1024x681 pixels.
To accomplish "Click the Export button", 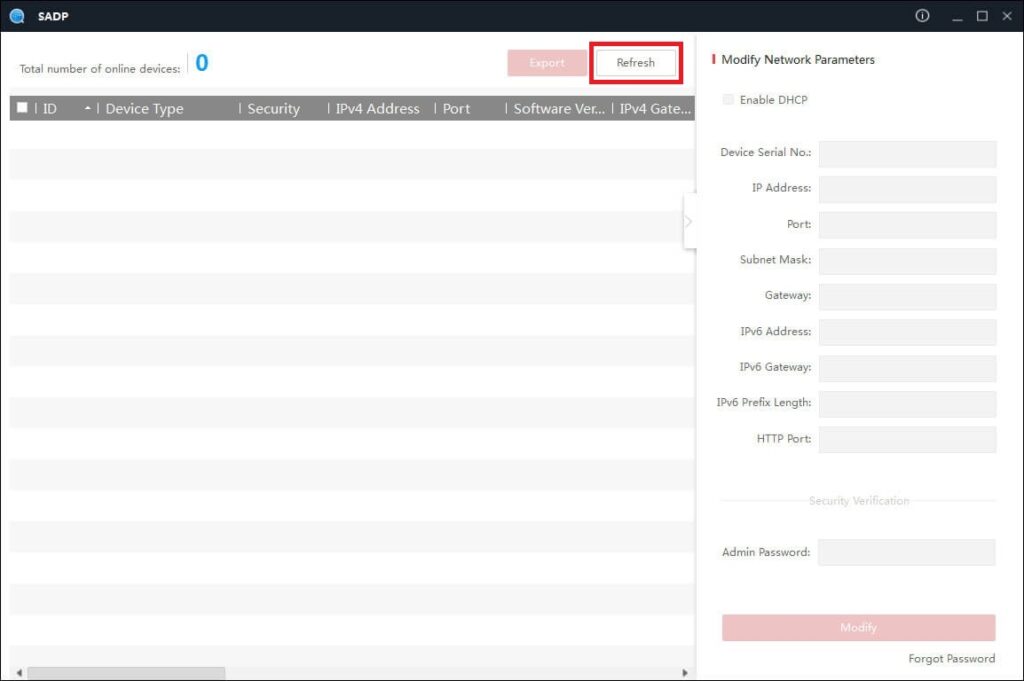I will tap(547, 63).
